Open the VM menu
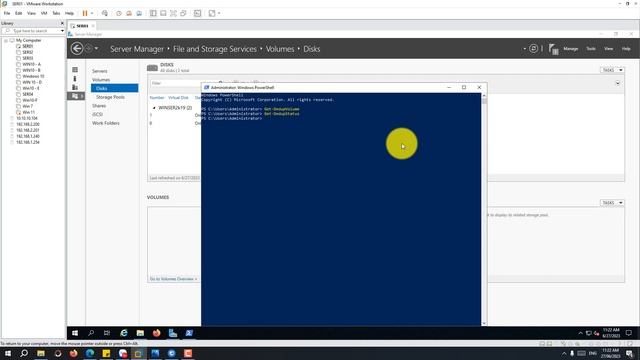The image size is (640, 360). [x=44, y=13]
